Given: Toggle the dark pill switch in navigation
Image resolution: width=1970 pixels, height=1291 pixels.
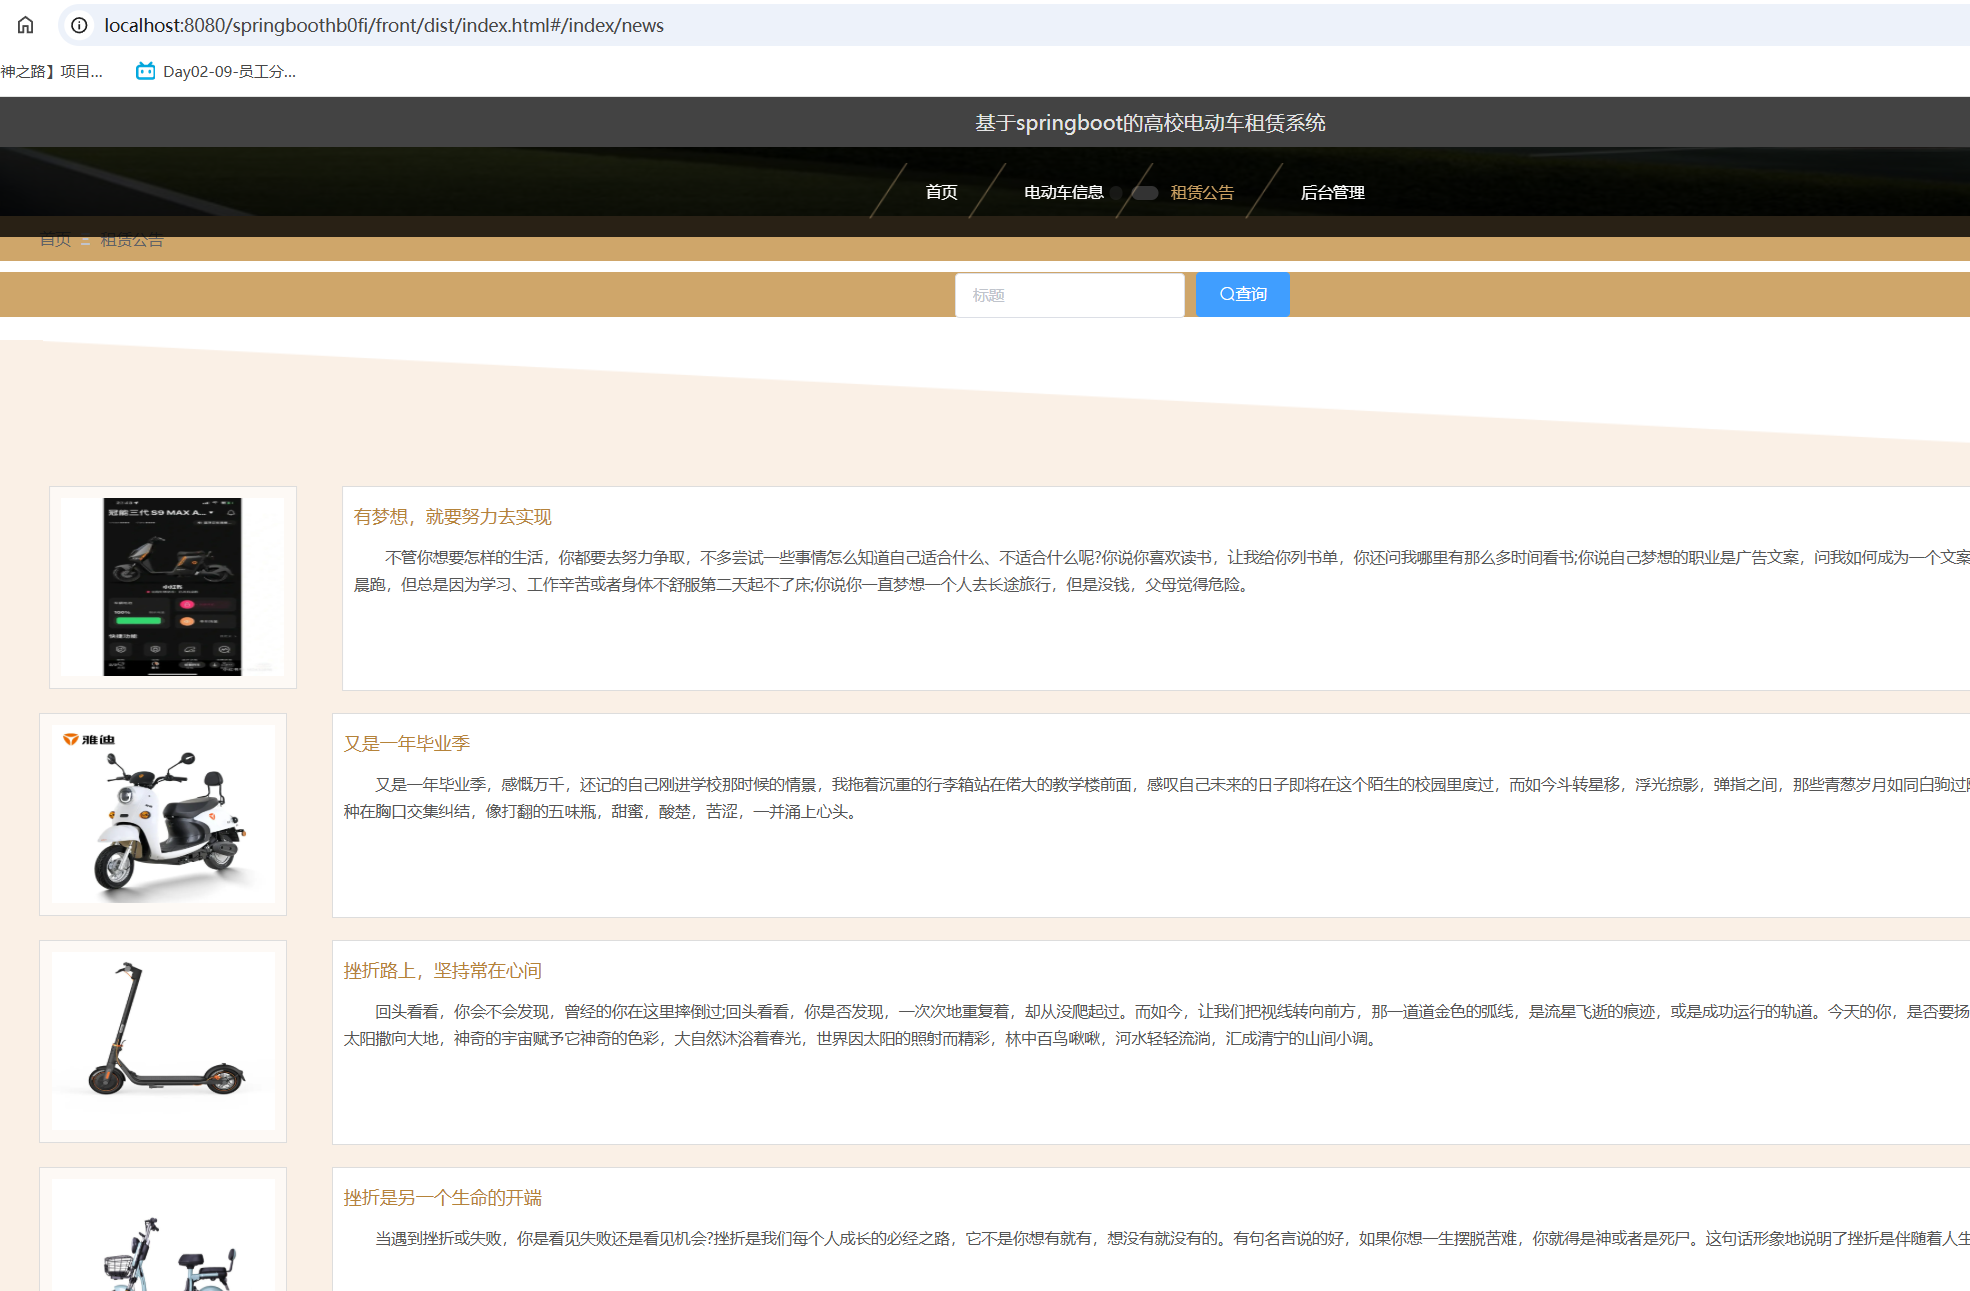Looking at the screenshot, I should coord(1145,193).
